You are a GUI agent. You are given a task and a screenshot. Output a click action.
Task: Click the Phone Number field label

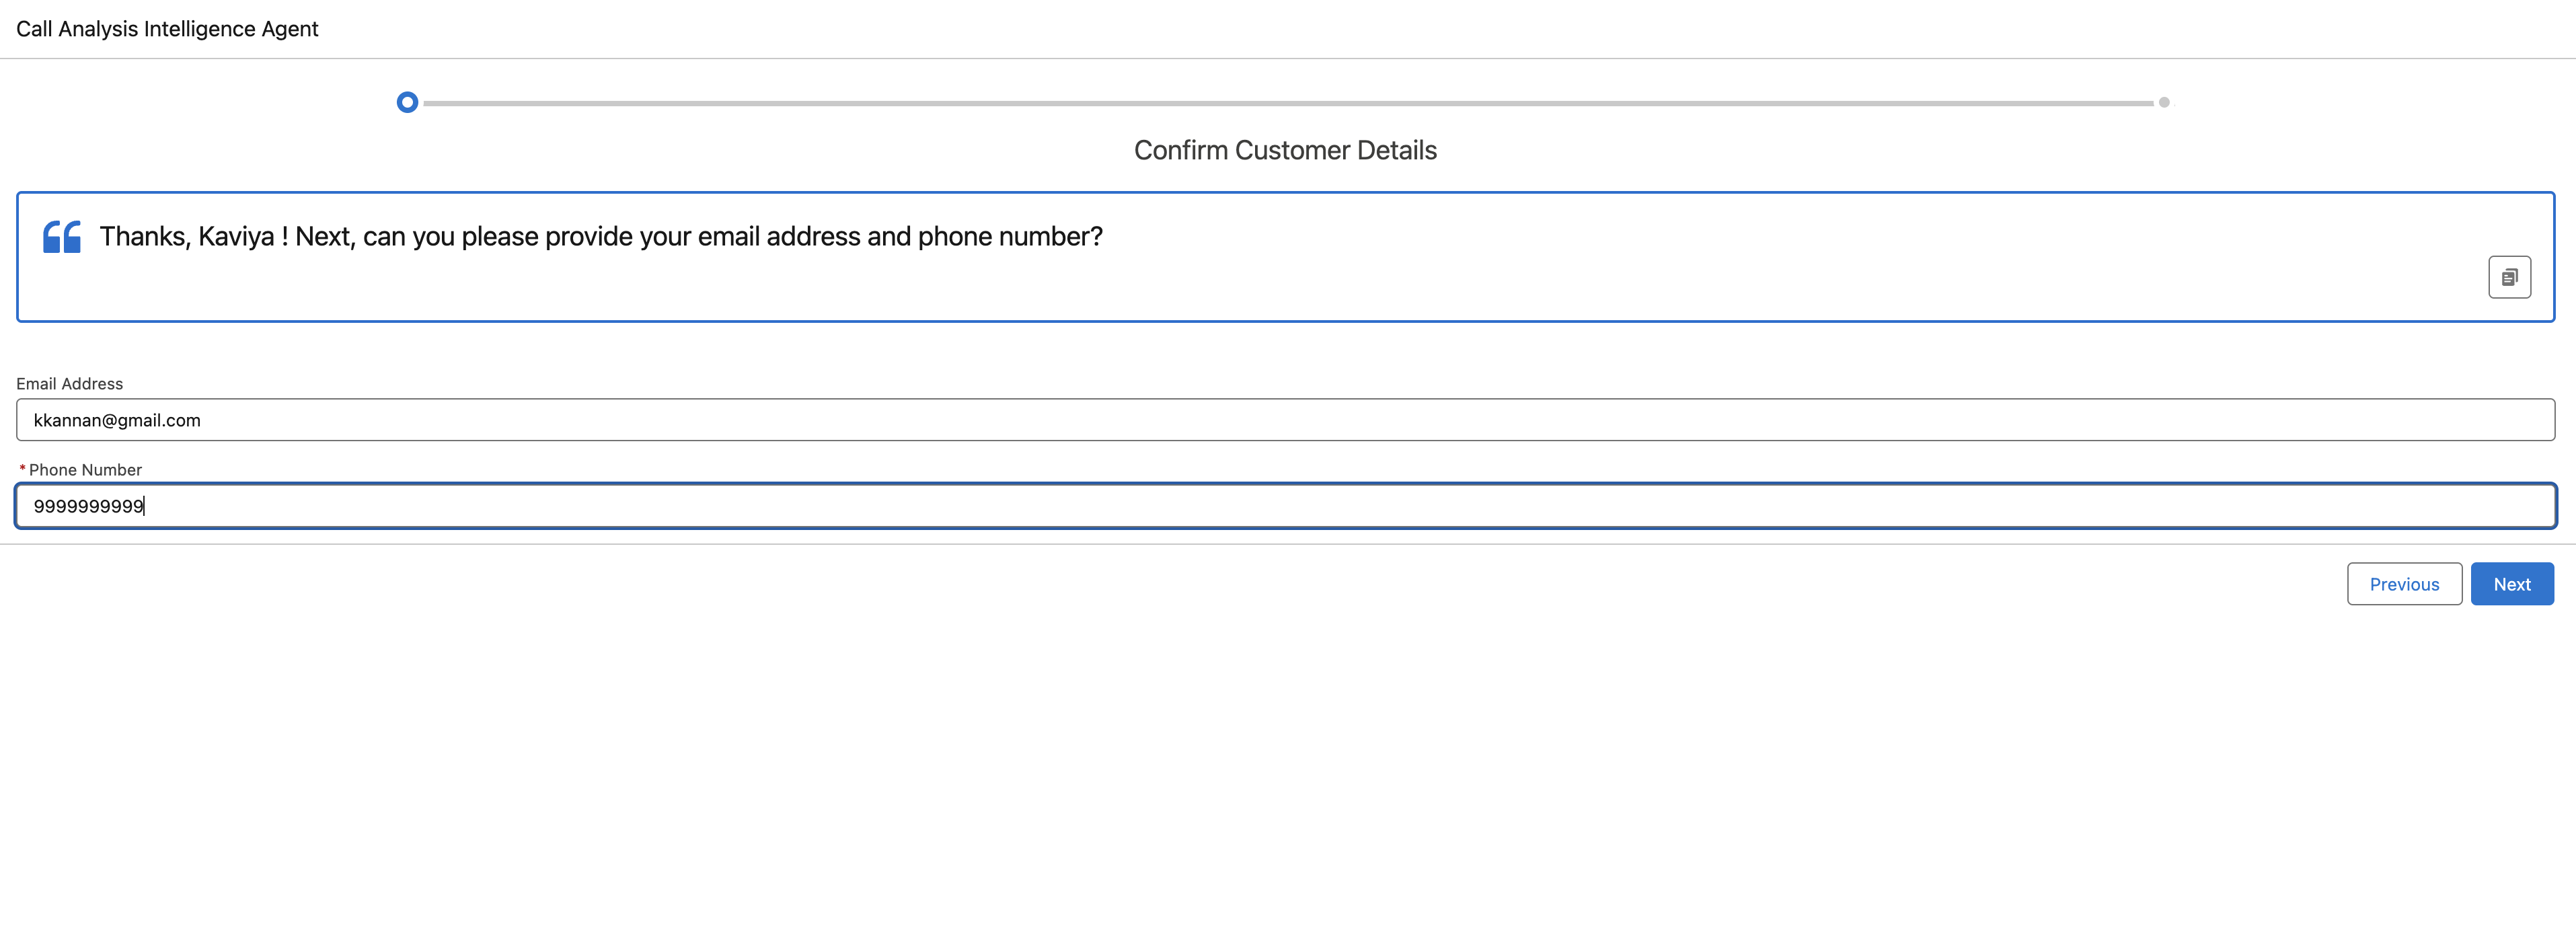(x=85, y=470)
